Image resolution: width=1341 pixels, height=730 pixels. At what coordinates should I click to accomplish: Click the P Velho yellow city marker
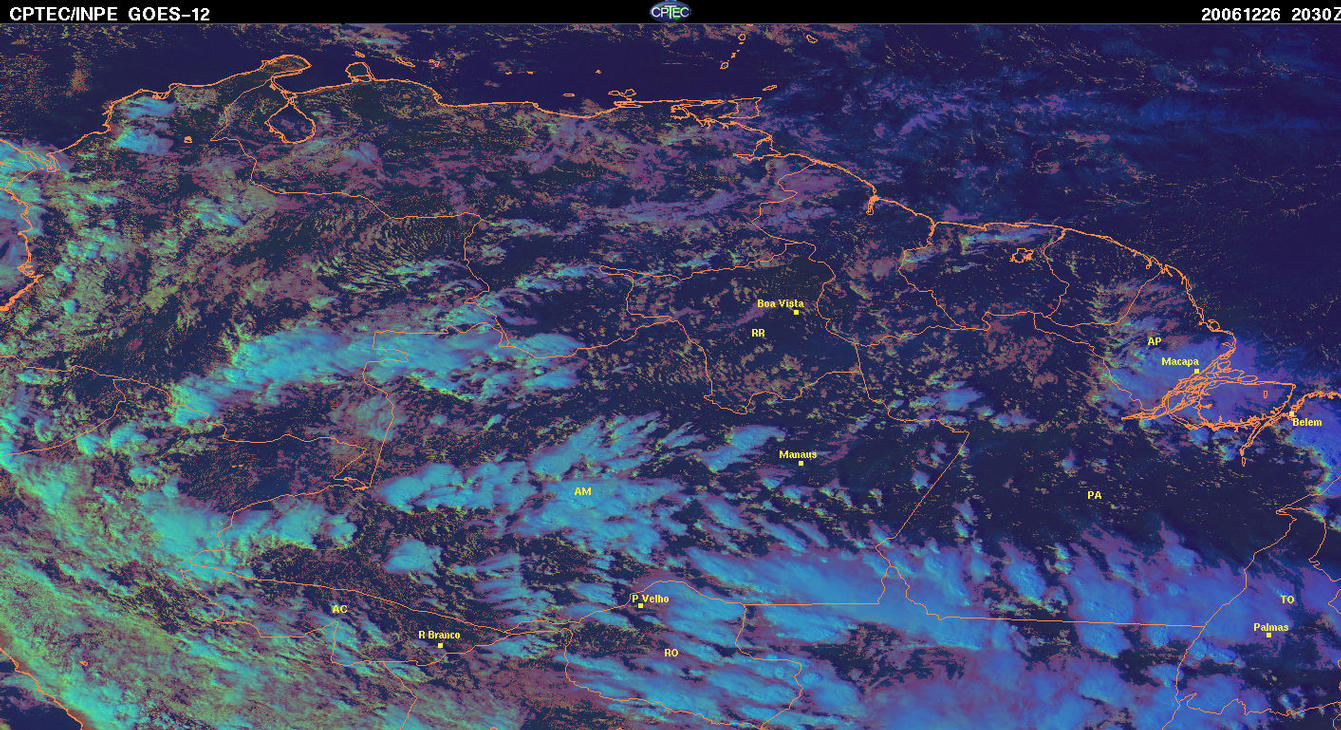(640, 606)
